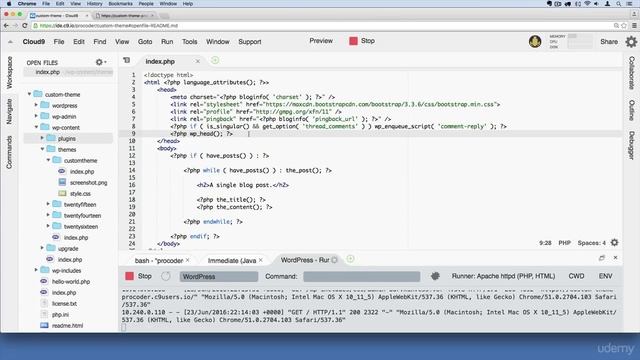This screenshot has height=360, width=640.
Task: Click the WordPress run config name field
Action: [x=219, y=276]
